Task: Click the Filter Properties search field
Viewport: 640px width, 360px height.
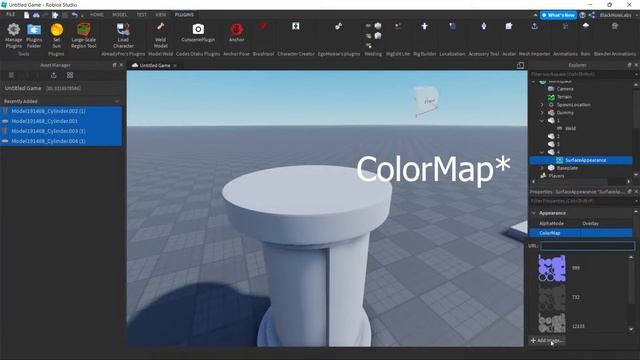Action: coord(582,201)
